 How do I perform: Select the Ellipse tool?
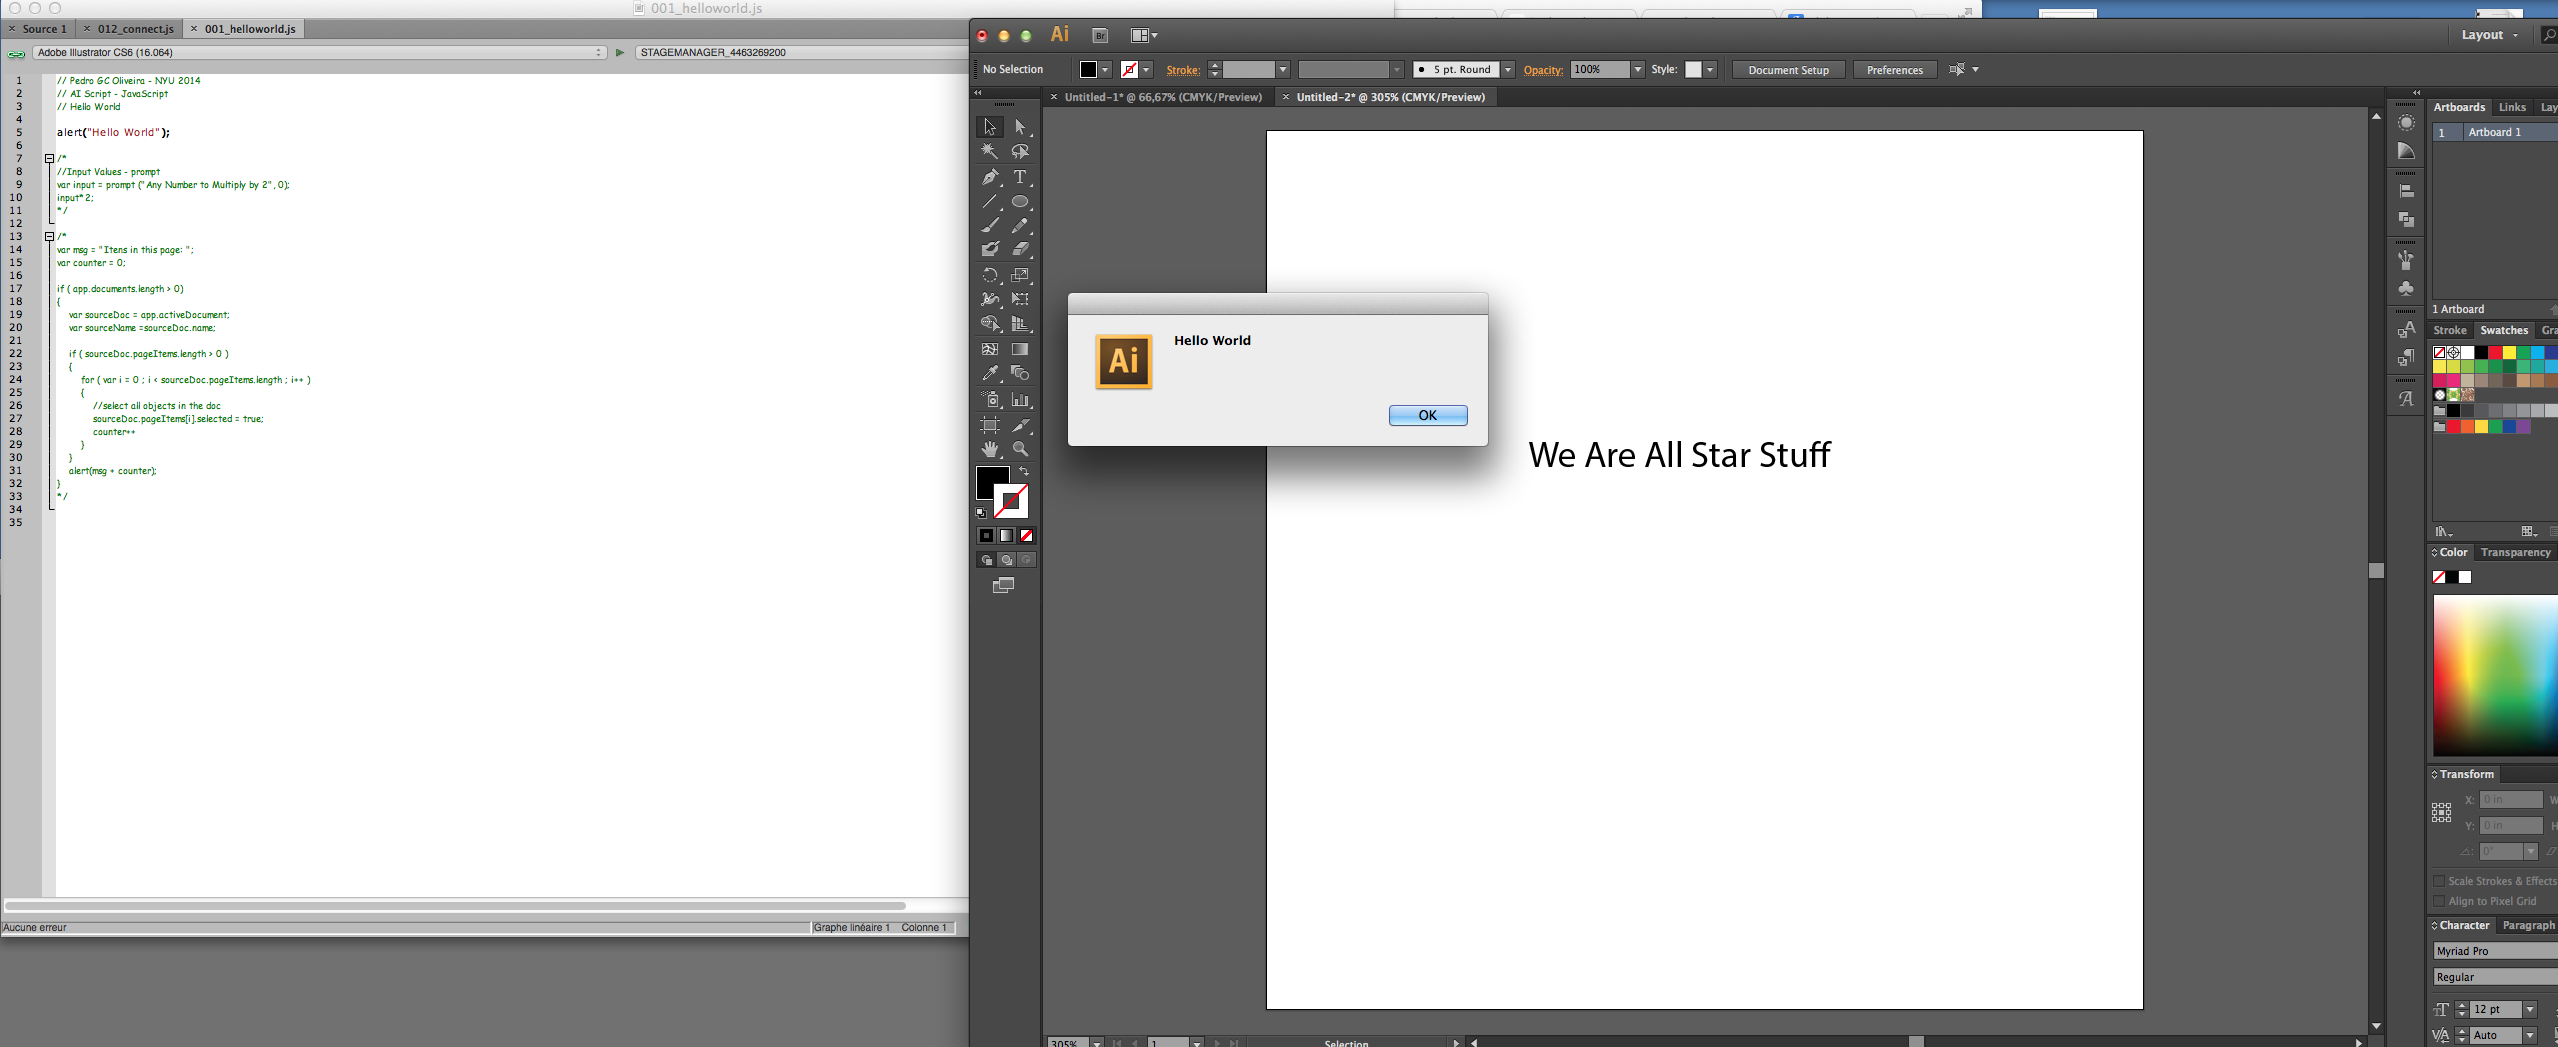pos(1020,201)
